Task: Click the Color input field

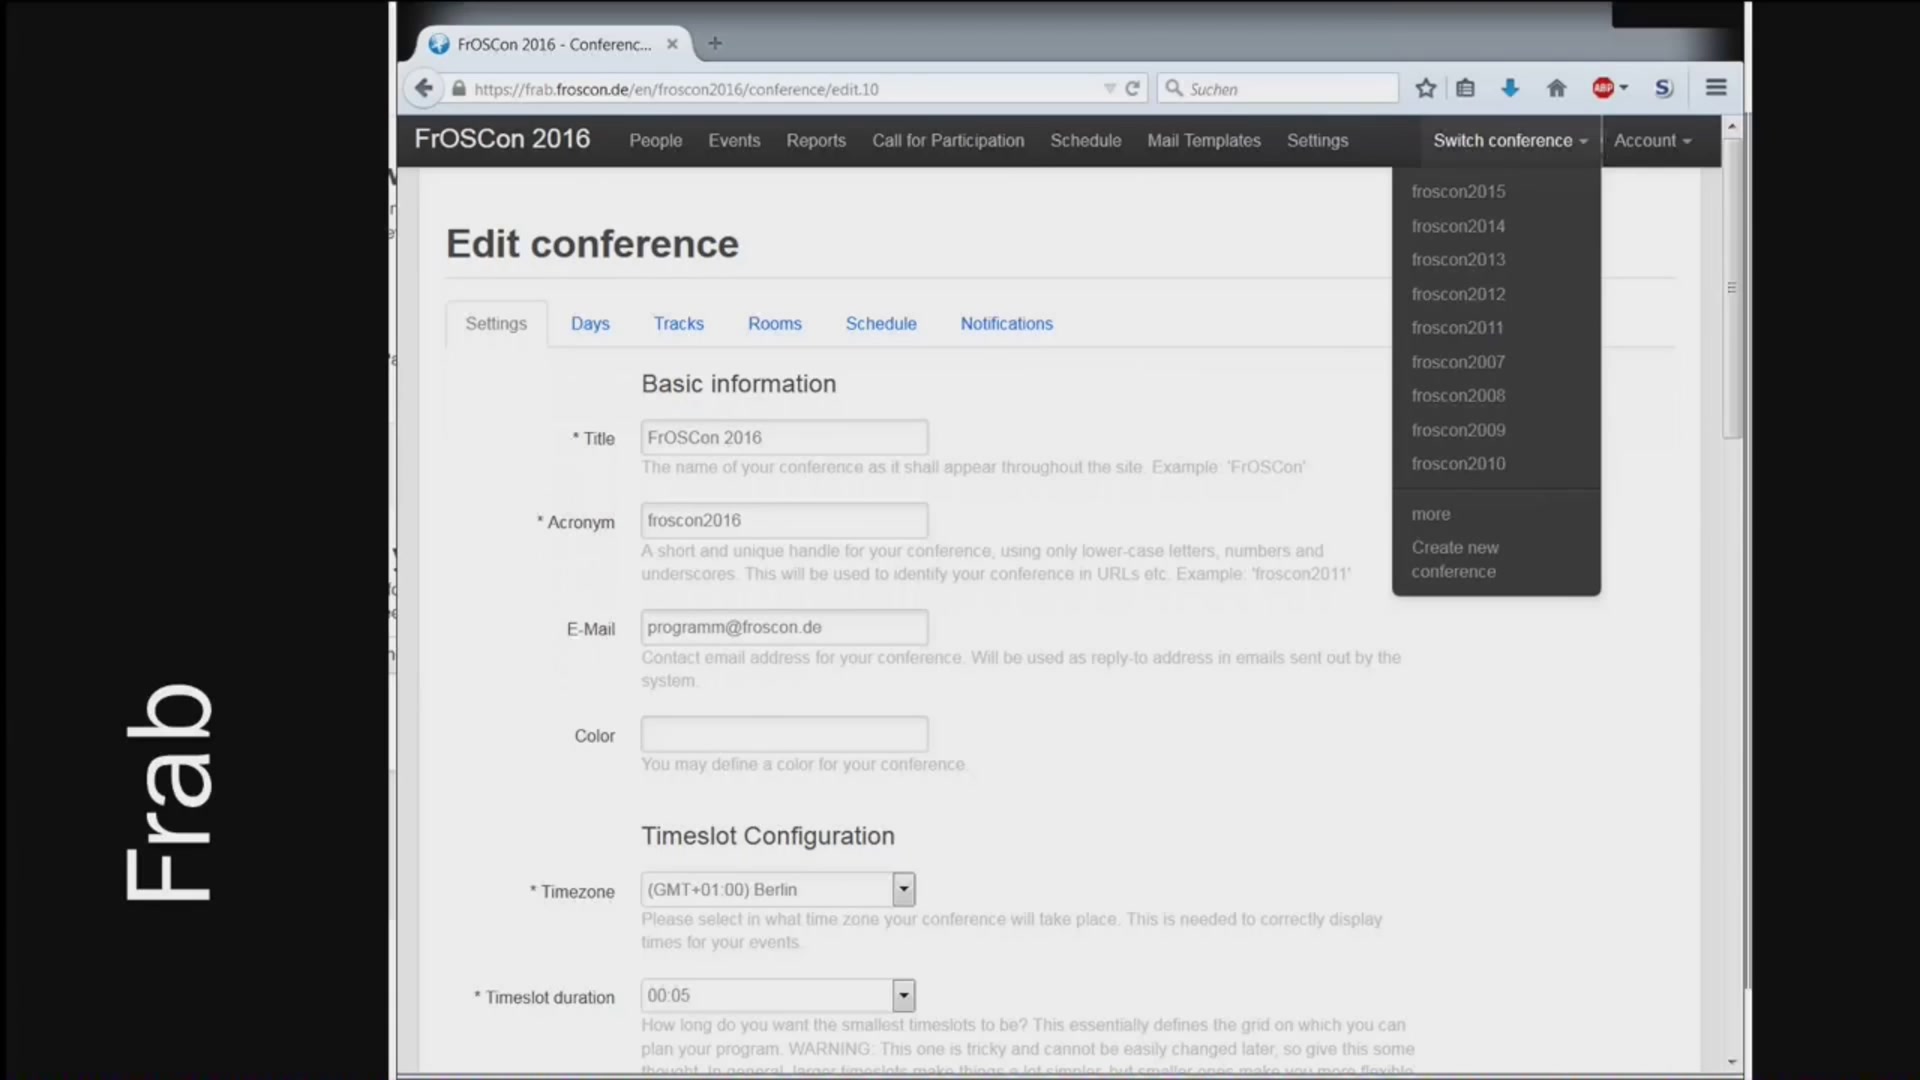Action: click(x=784, y=734)
